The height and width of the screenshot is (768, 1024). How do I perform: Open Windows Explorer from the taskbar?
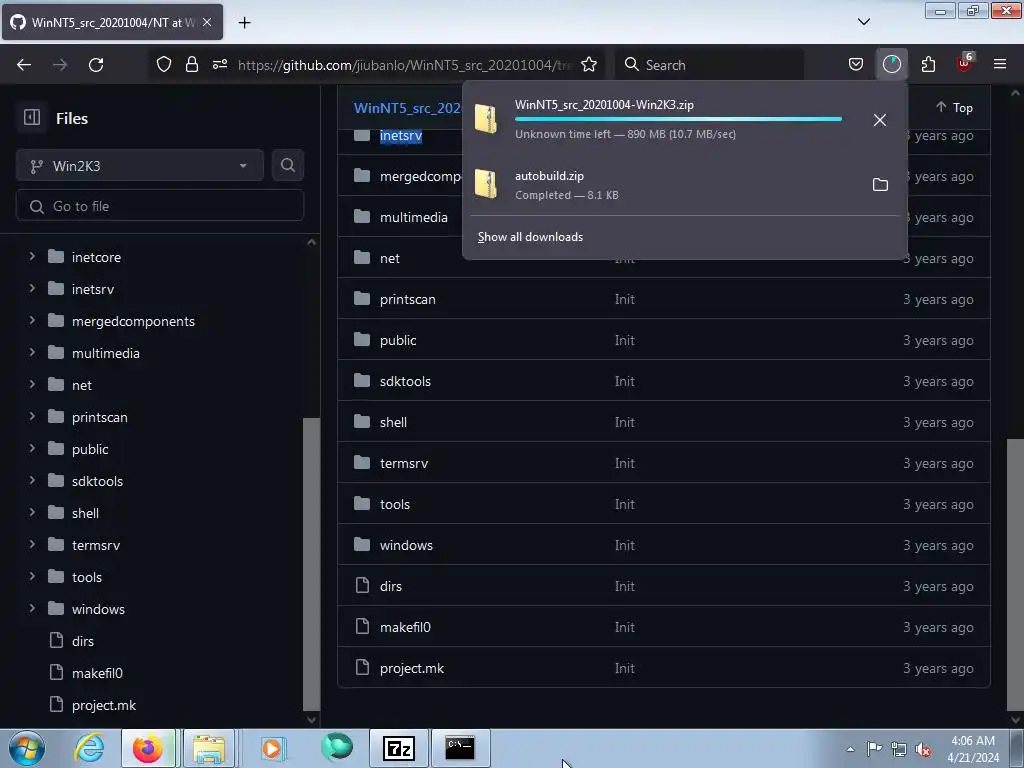[x=208, y=748]
